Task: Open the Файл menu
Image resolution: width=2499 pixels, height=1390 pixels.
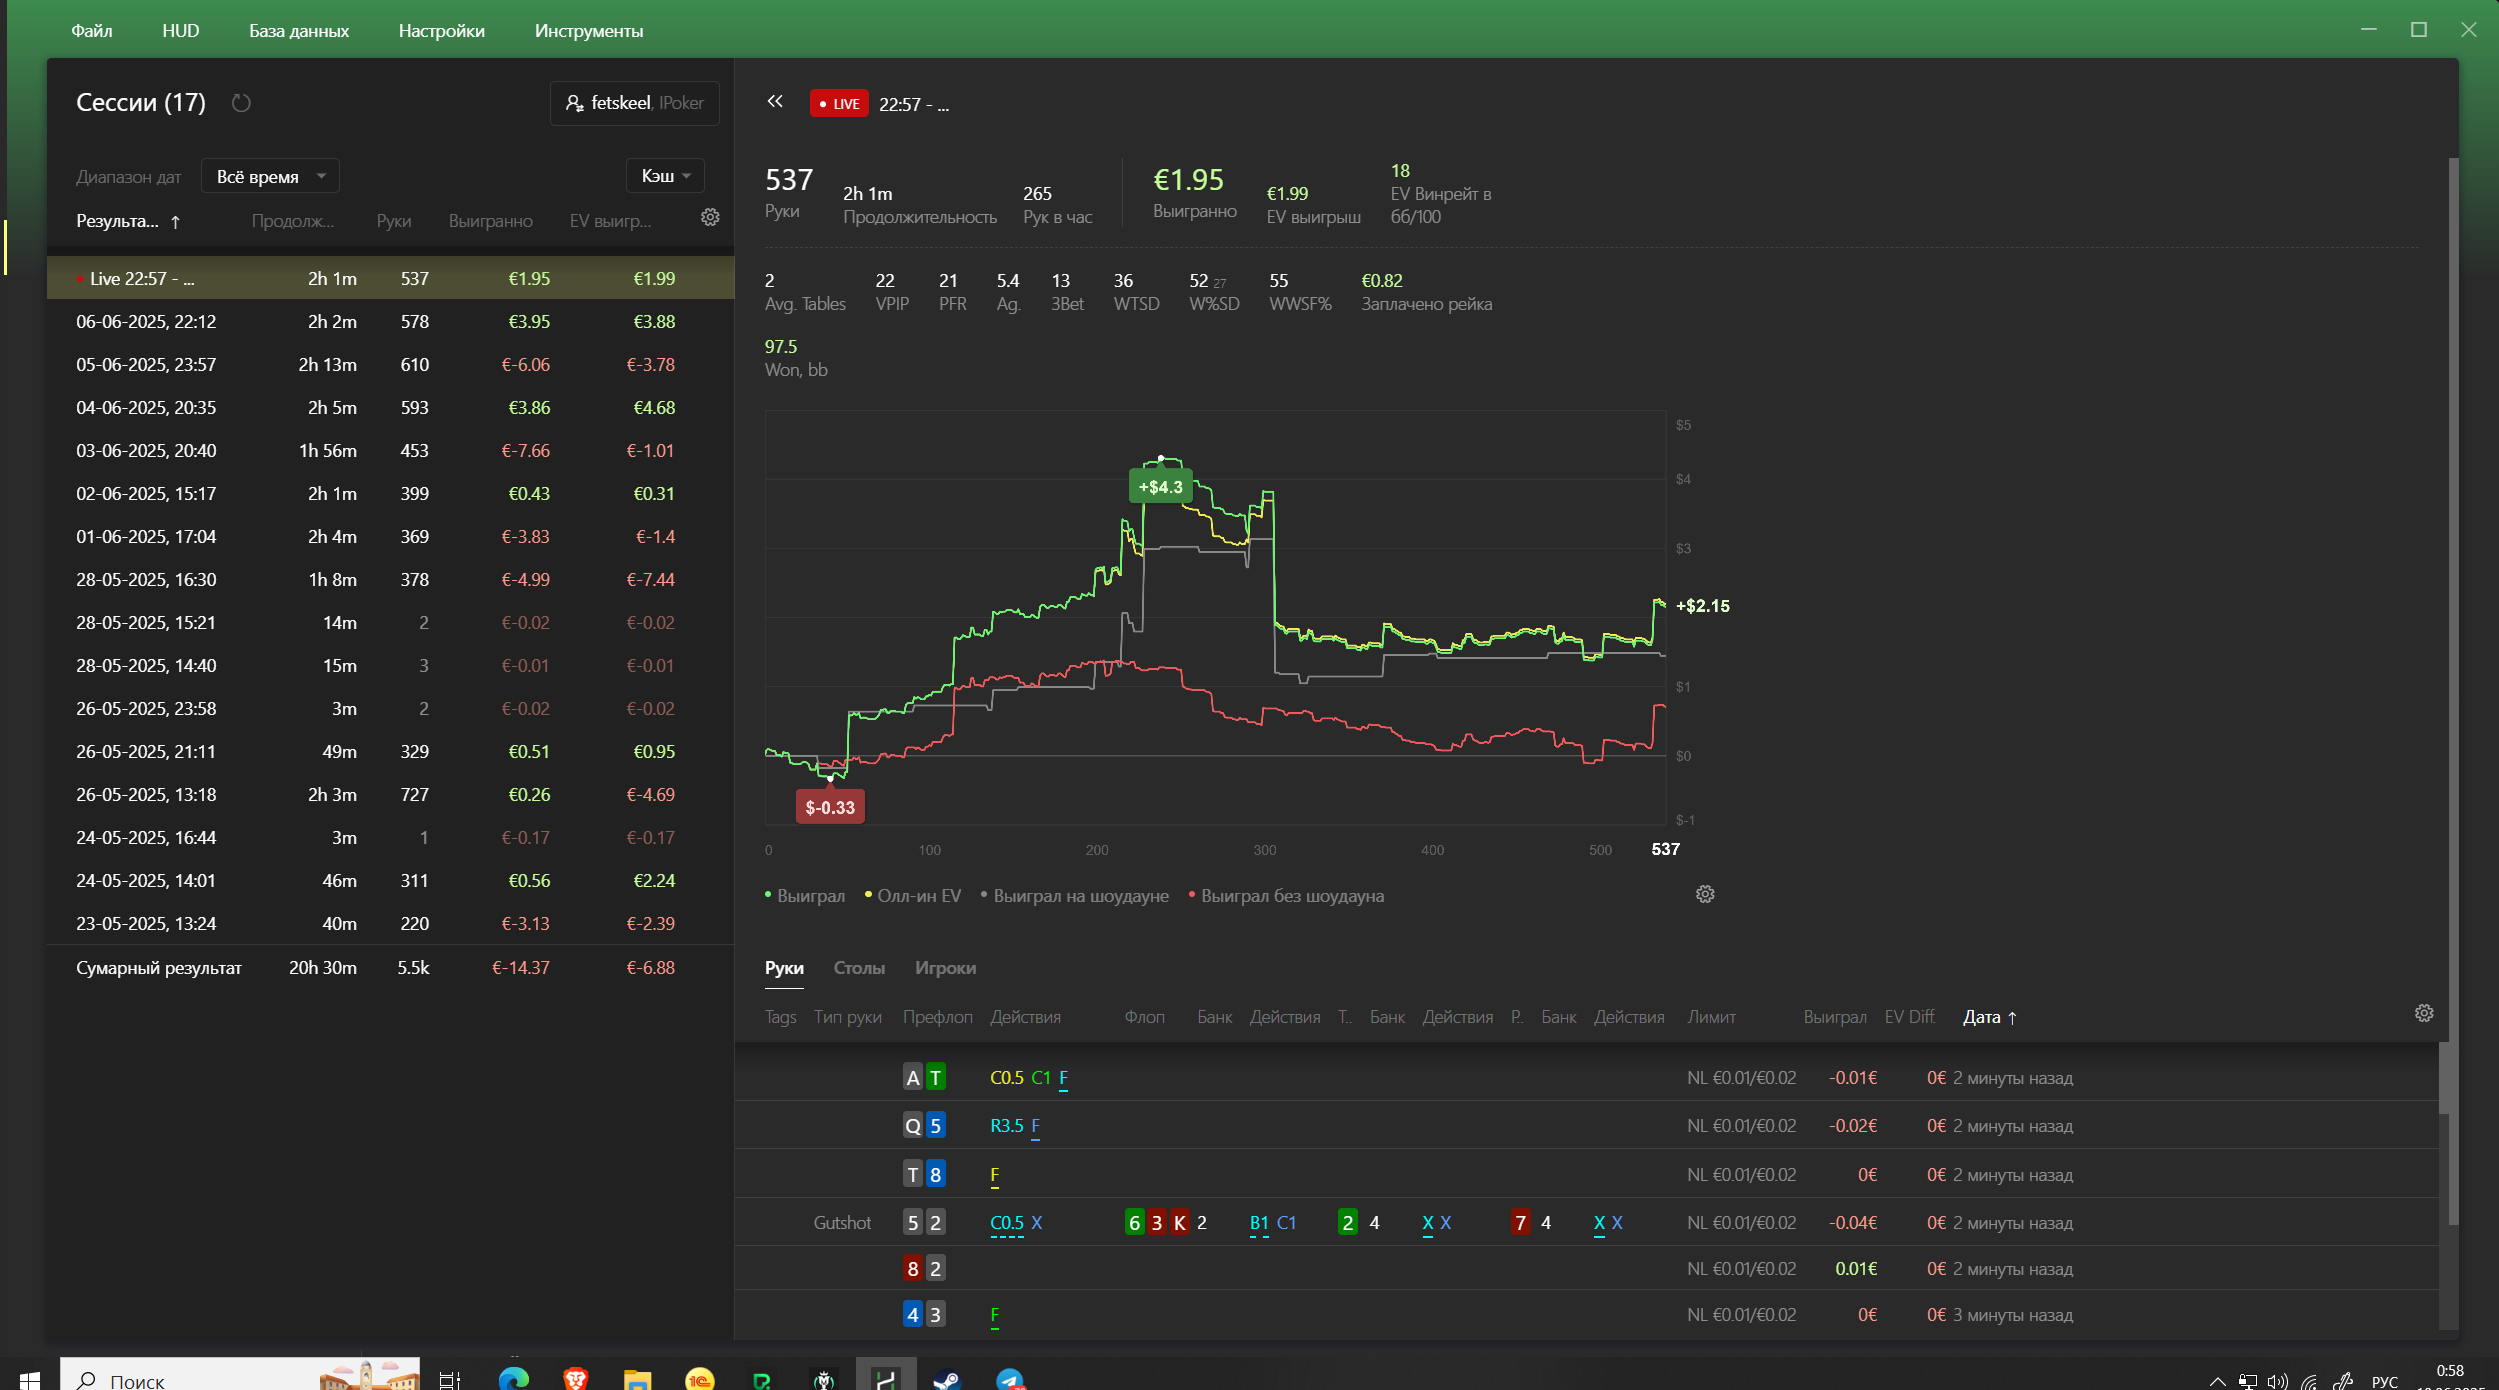Action: (x=91, y=31)
